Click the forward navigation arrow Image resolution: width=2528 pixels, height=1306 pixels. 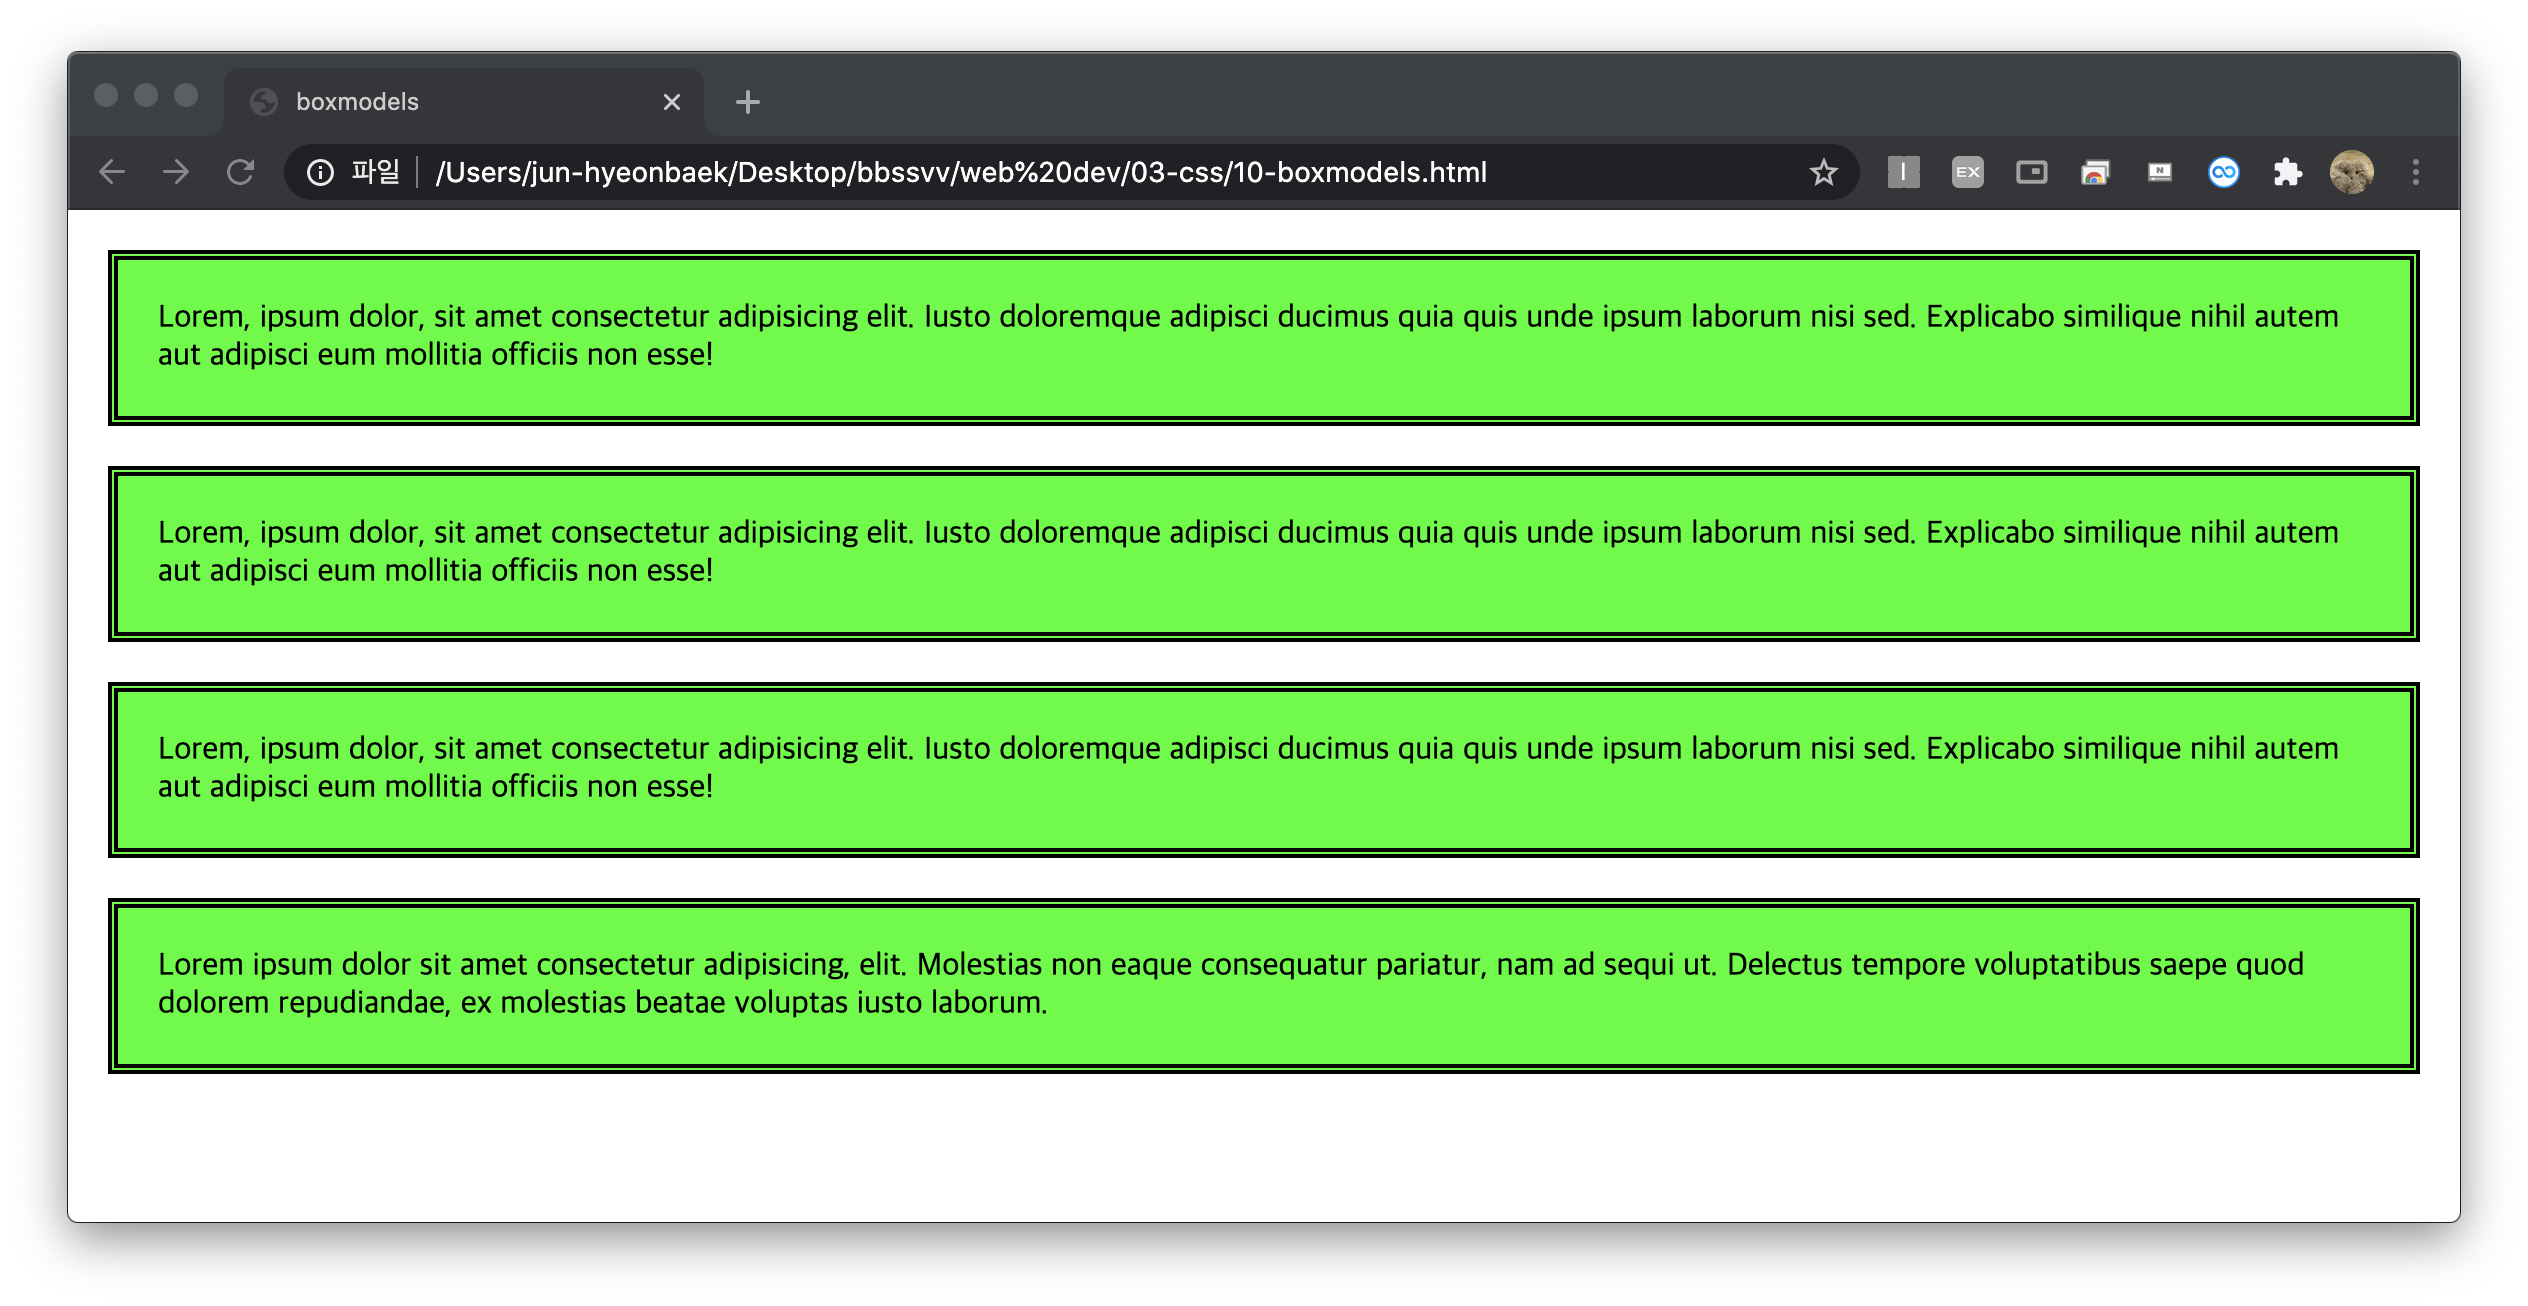pos(176,172)
